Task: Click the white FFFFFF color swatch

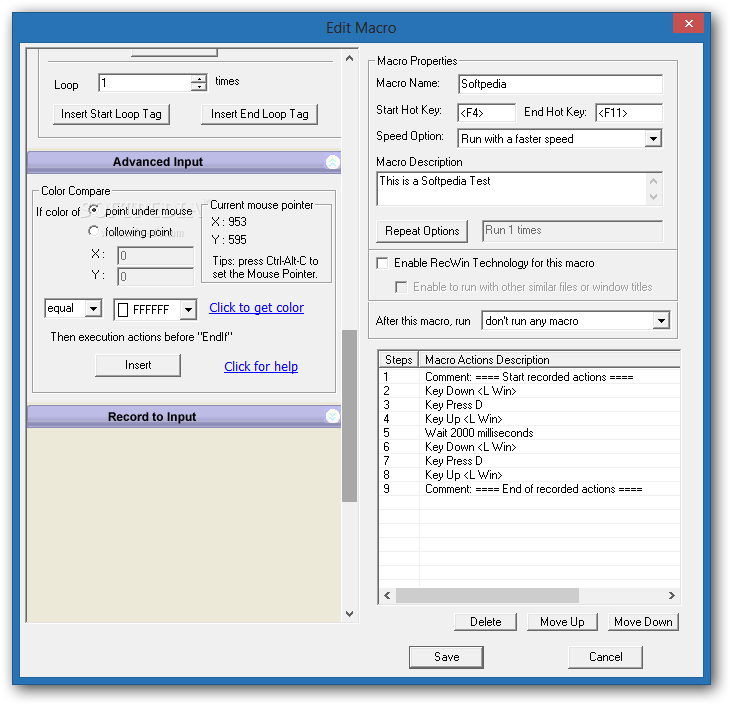Action: [x=123, y=310]
